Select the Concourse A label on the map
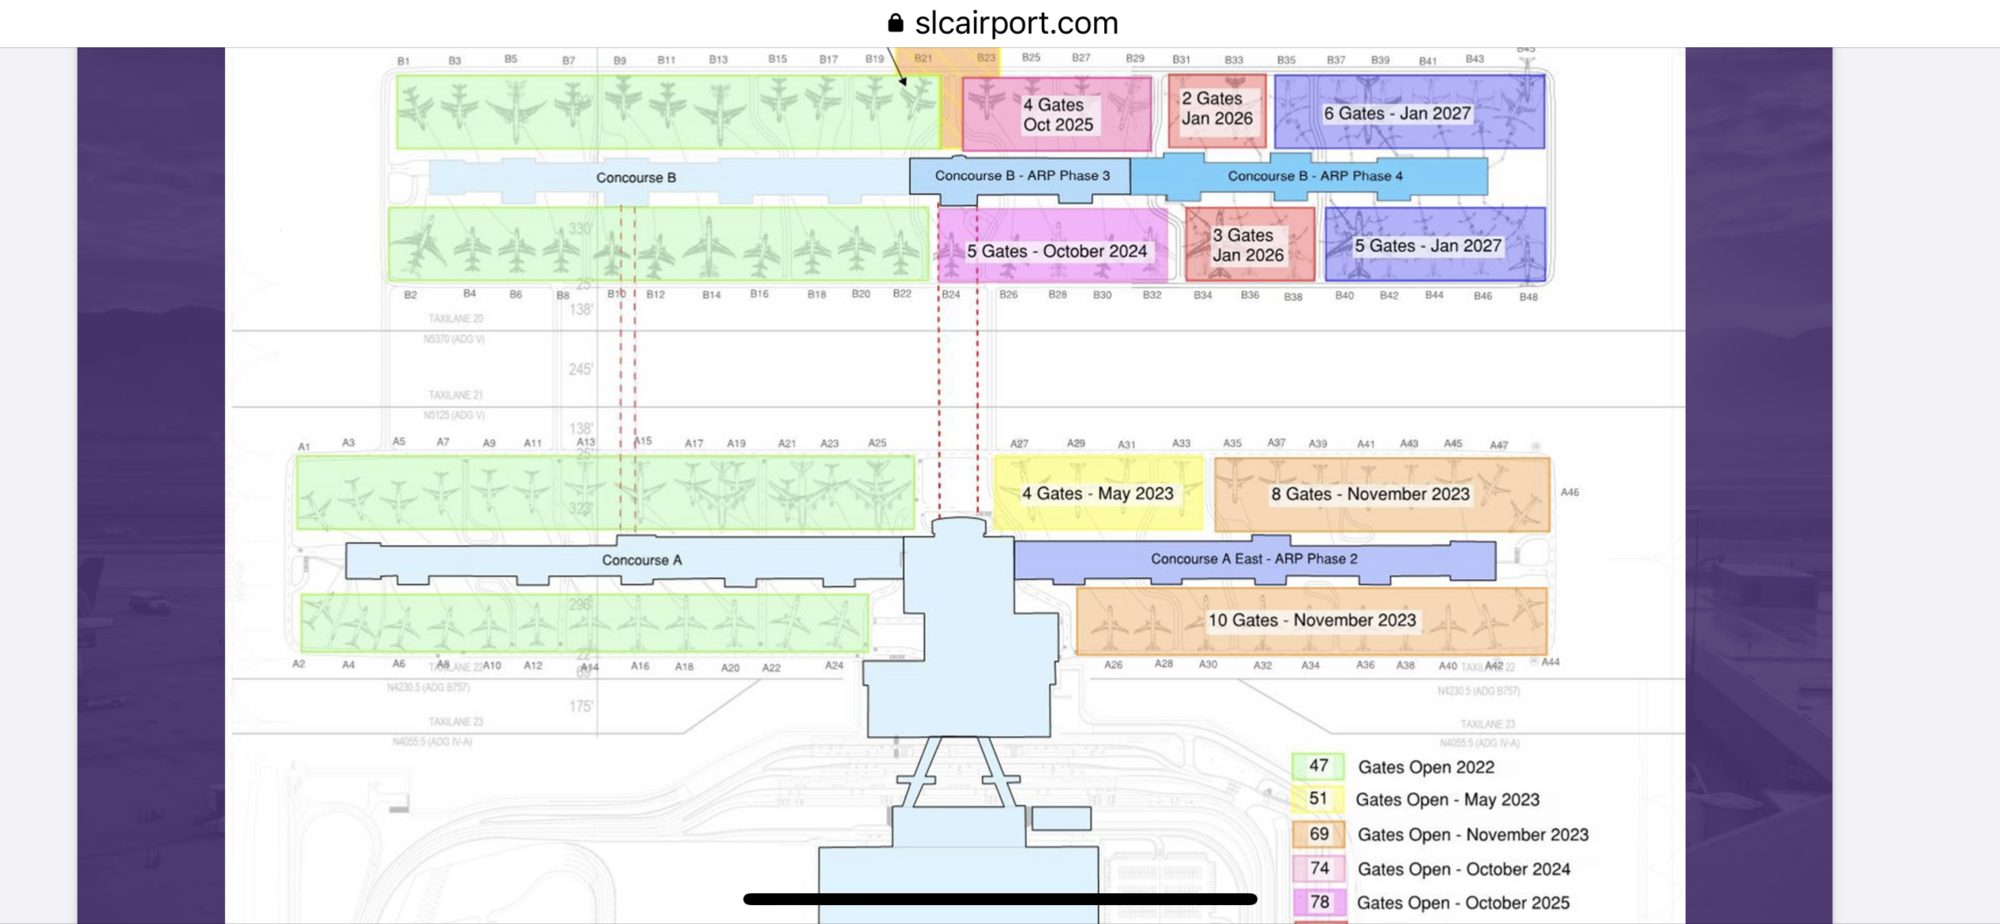 pos(642,560)
